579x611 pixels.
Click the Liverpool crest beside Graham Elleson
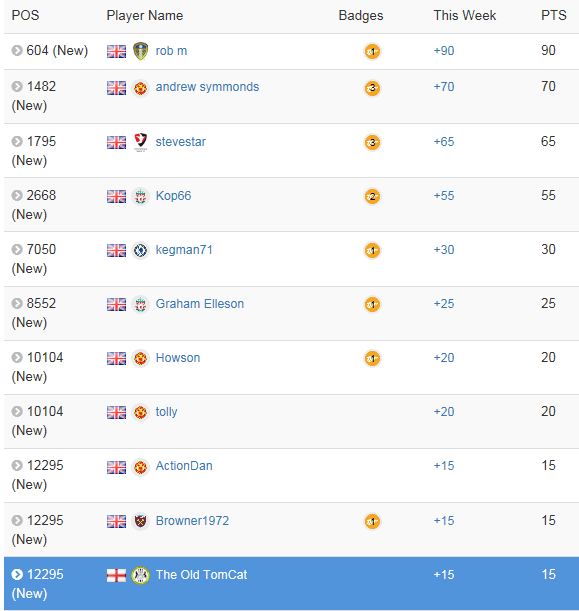coord(140,304)
